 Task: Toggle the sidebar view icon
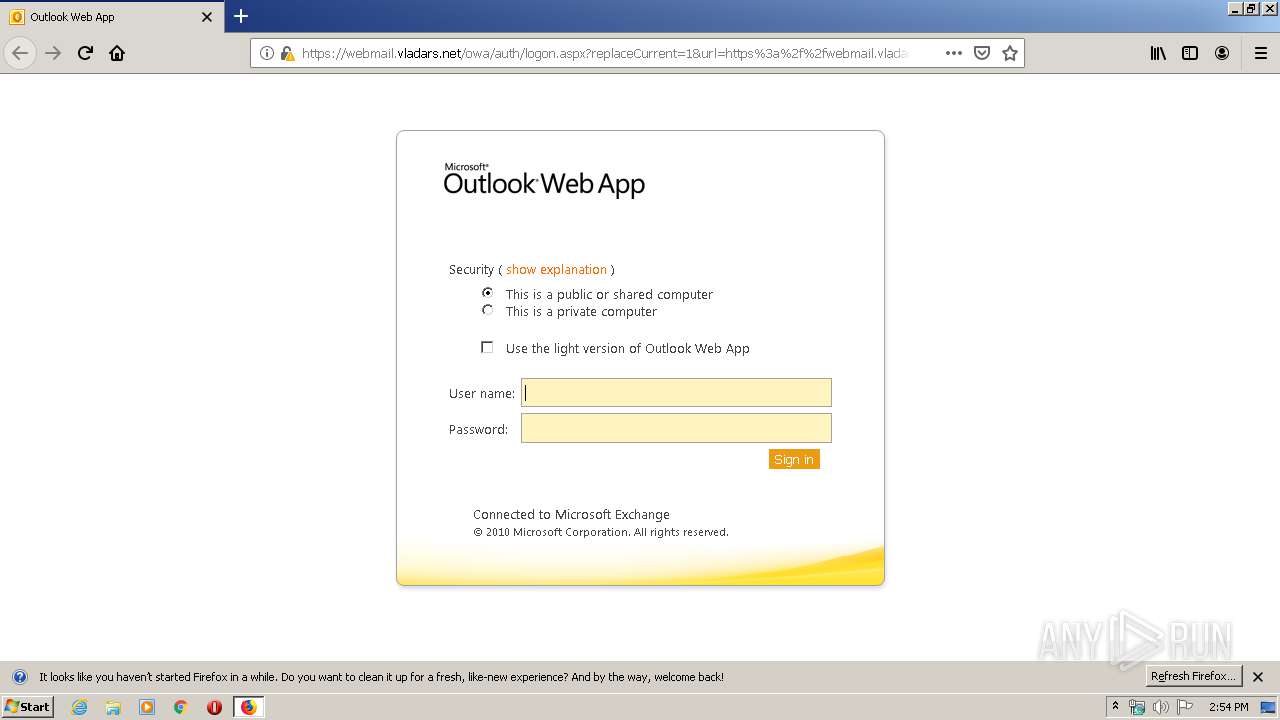click(1190, 53)
